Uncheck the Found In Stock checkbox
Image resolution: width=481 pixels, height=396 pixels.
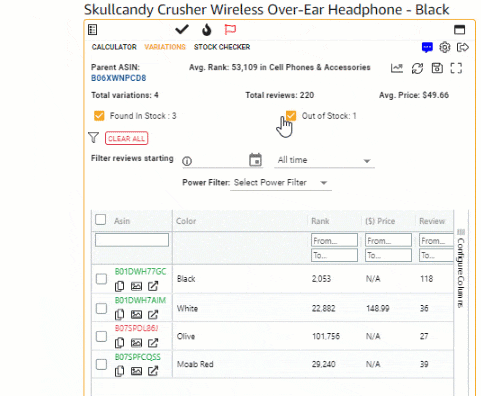tap(99, 116)
